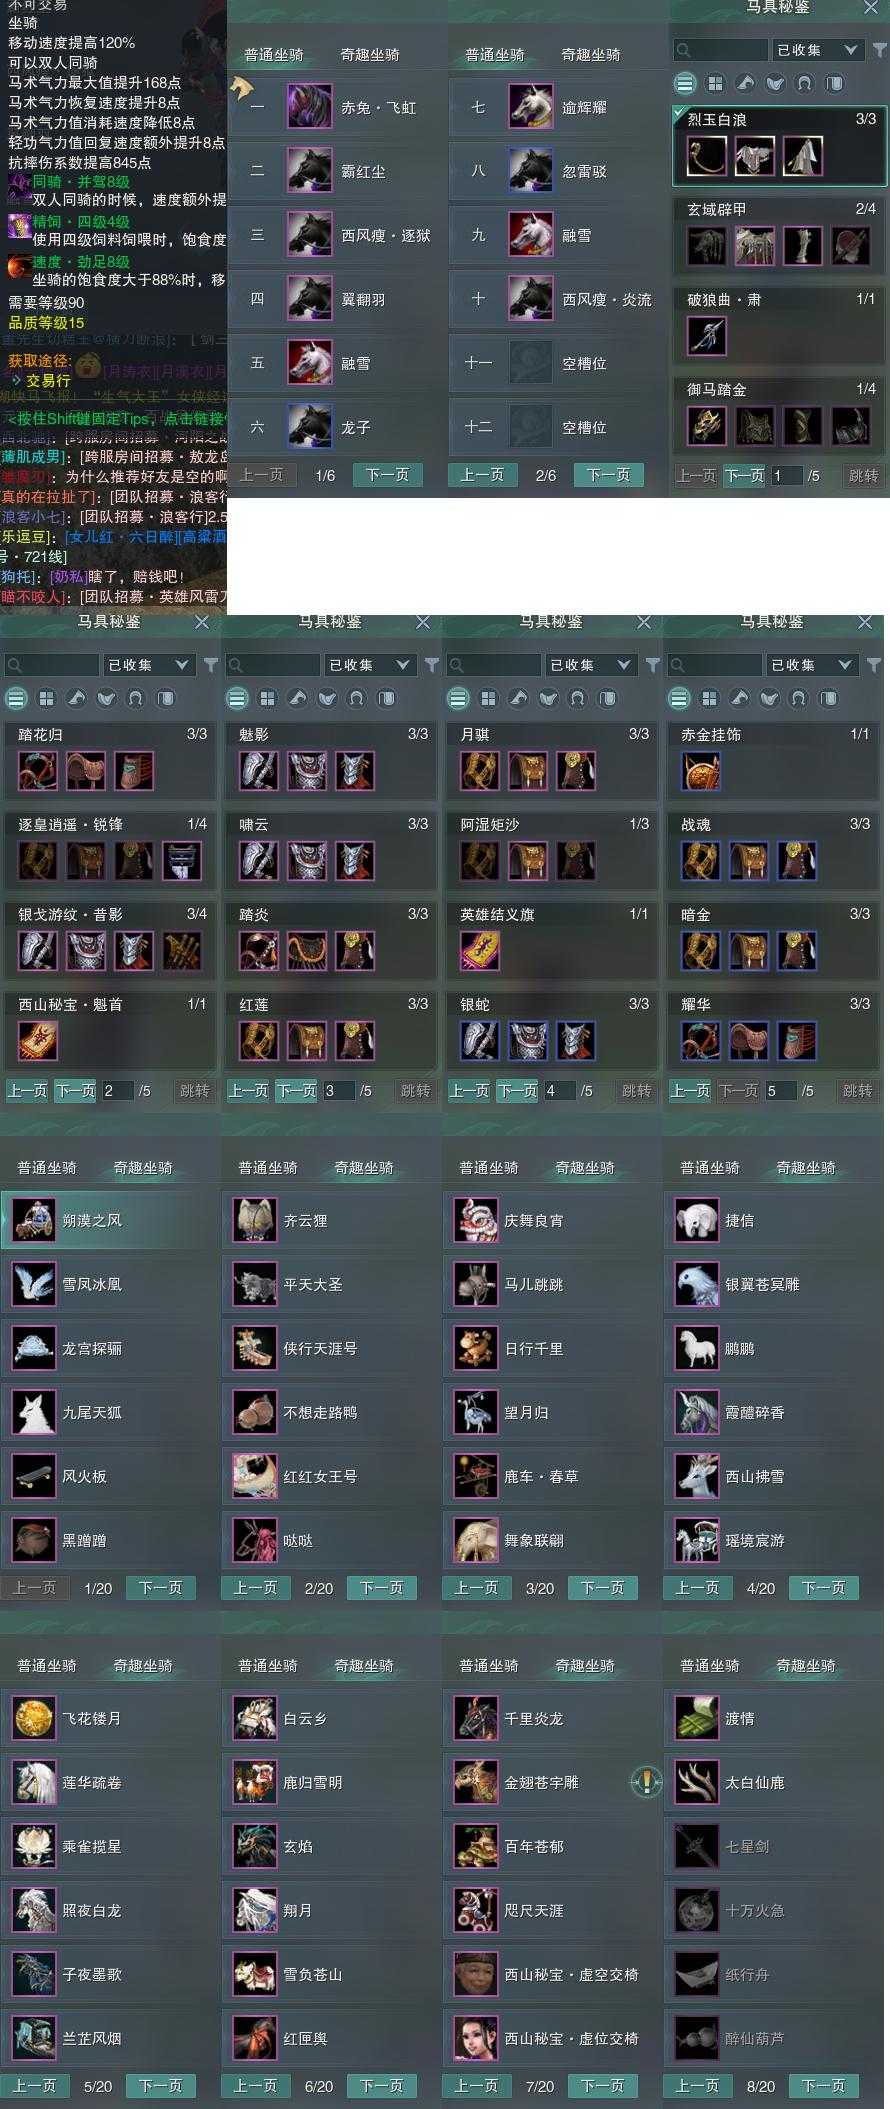Open the 交易行 link
The height and width of the screenshot is (2109, 890).
tap(48, 381)
